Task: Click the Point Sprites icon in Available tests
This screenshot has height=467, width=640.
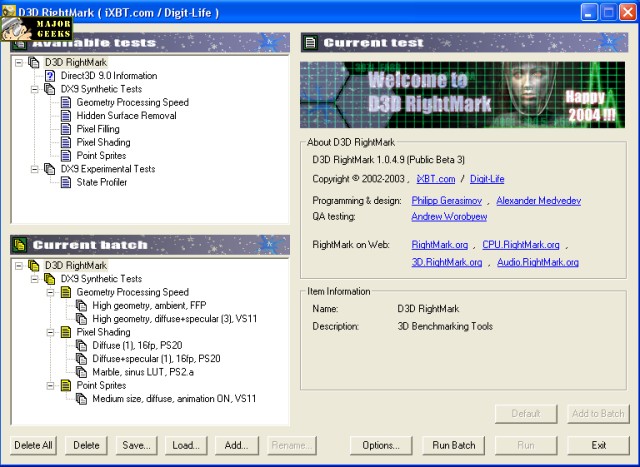Action: [66, 156]
